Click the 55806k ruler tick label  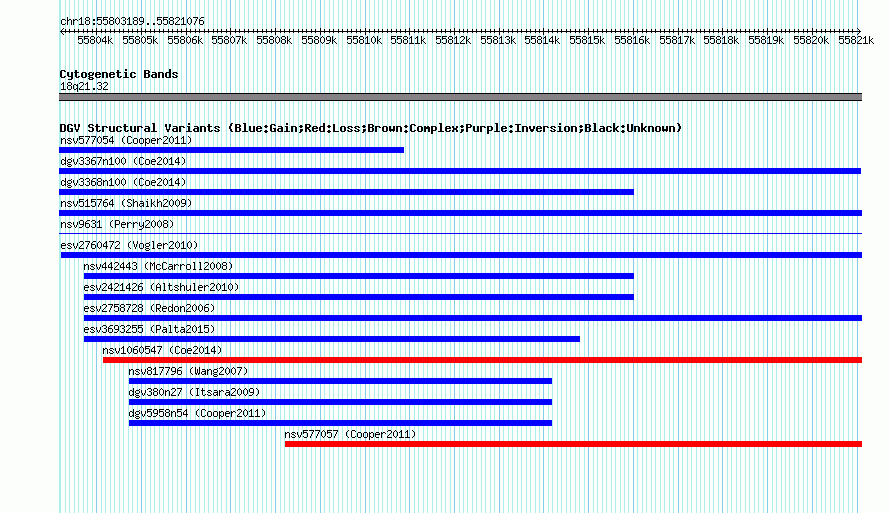(x=185, y=40)
